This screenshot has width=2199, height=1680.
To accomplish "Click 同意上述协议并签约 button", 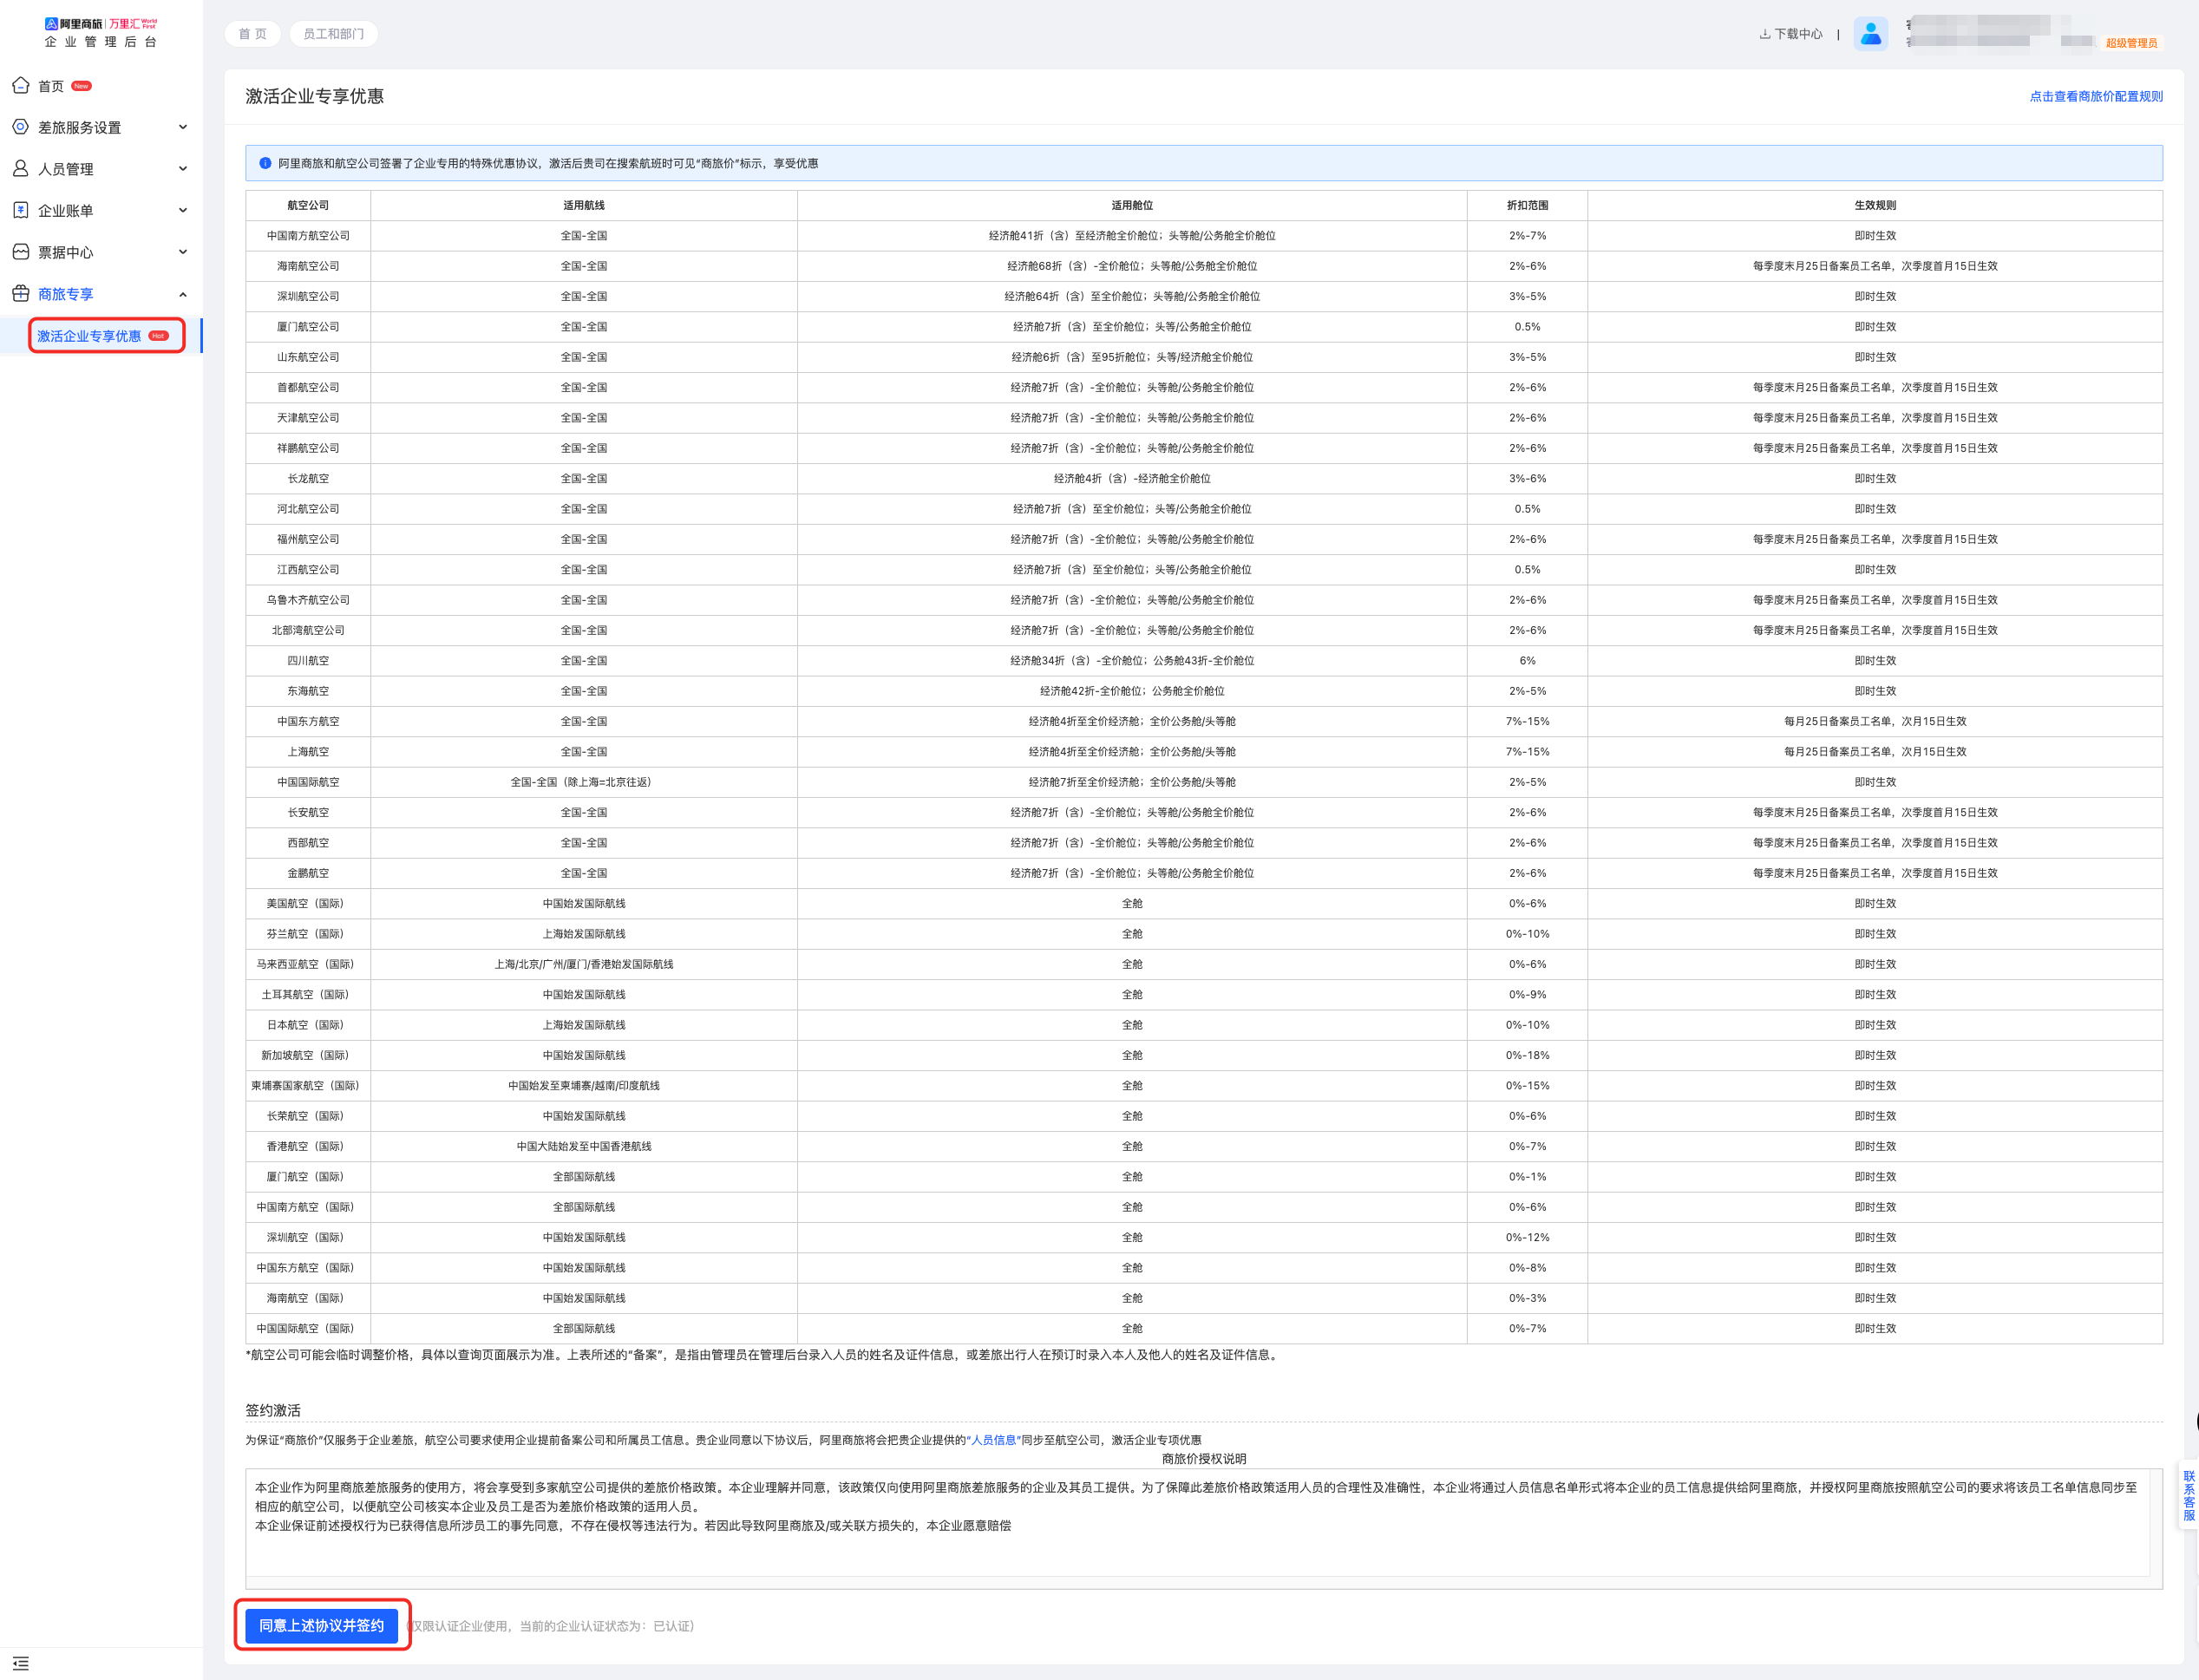I will point(322,1626).
